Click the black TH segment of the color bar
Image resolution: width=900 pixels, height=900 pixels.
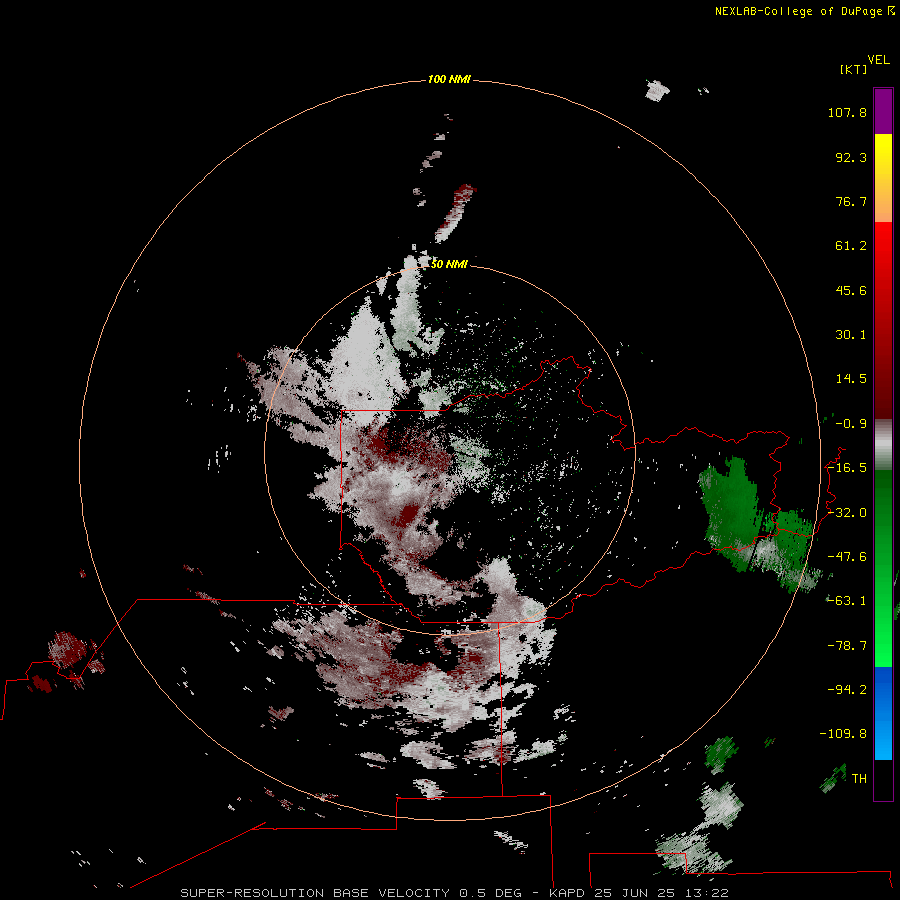(883, 779)
